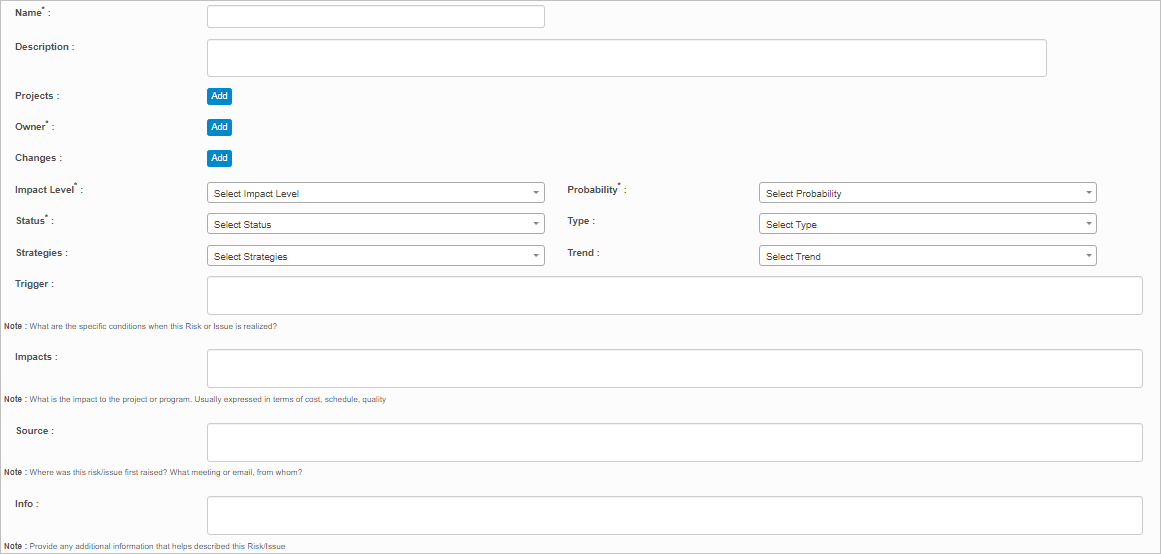The height and width of the screenshot is (554, 1161).
Task: Open the Select Impact Level dropdown
Action: tap(375, 193)
